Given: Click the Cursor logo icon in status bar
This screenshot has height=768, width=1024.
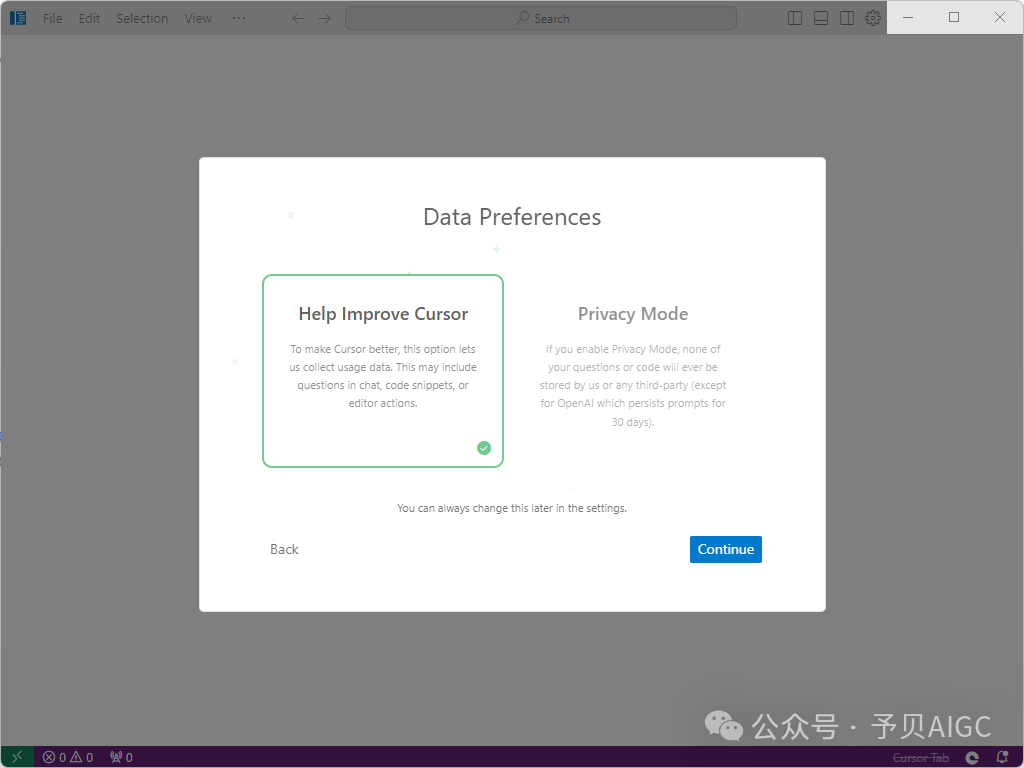Looking at the screenshot, I should point(972,758).
